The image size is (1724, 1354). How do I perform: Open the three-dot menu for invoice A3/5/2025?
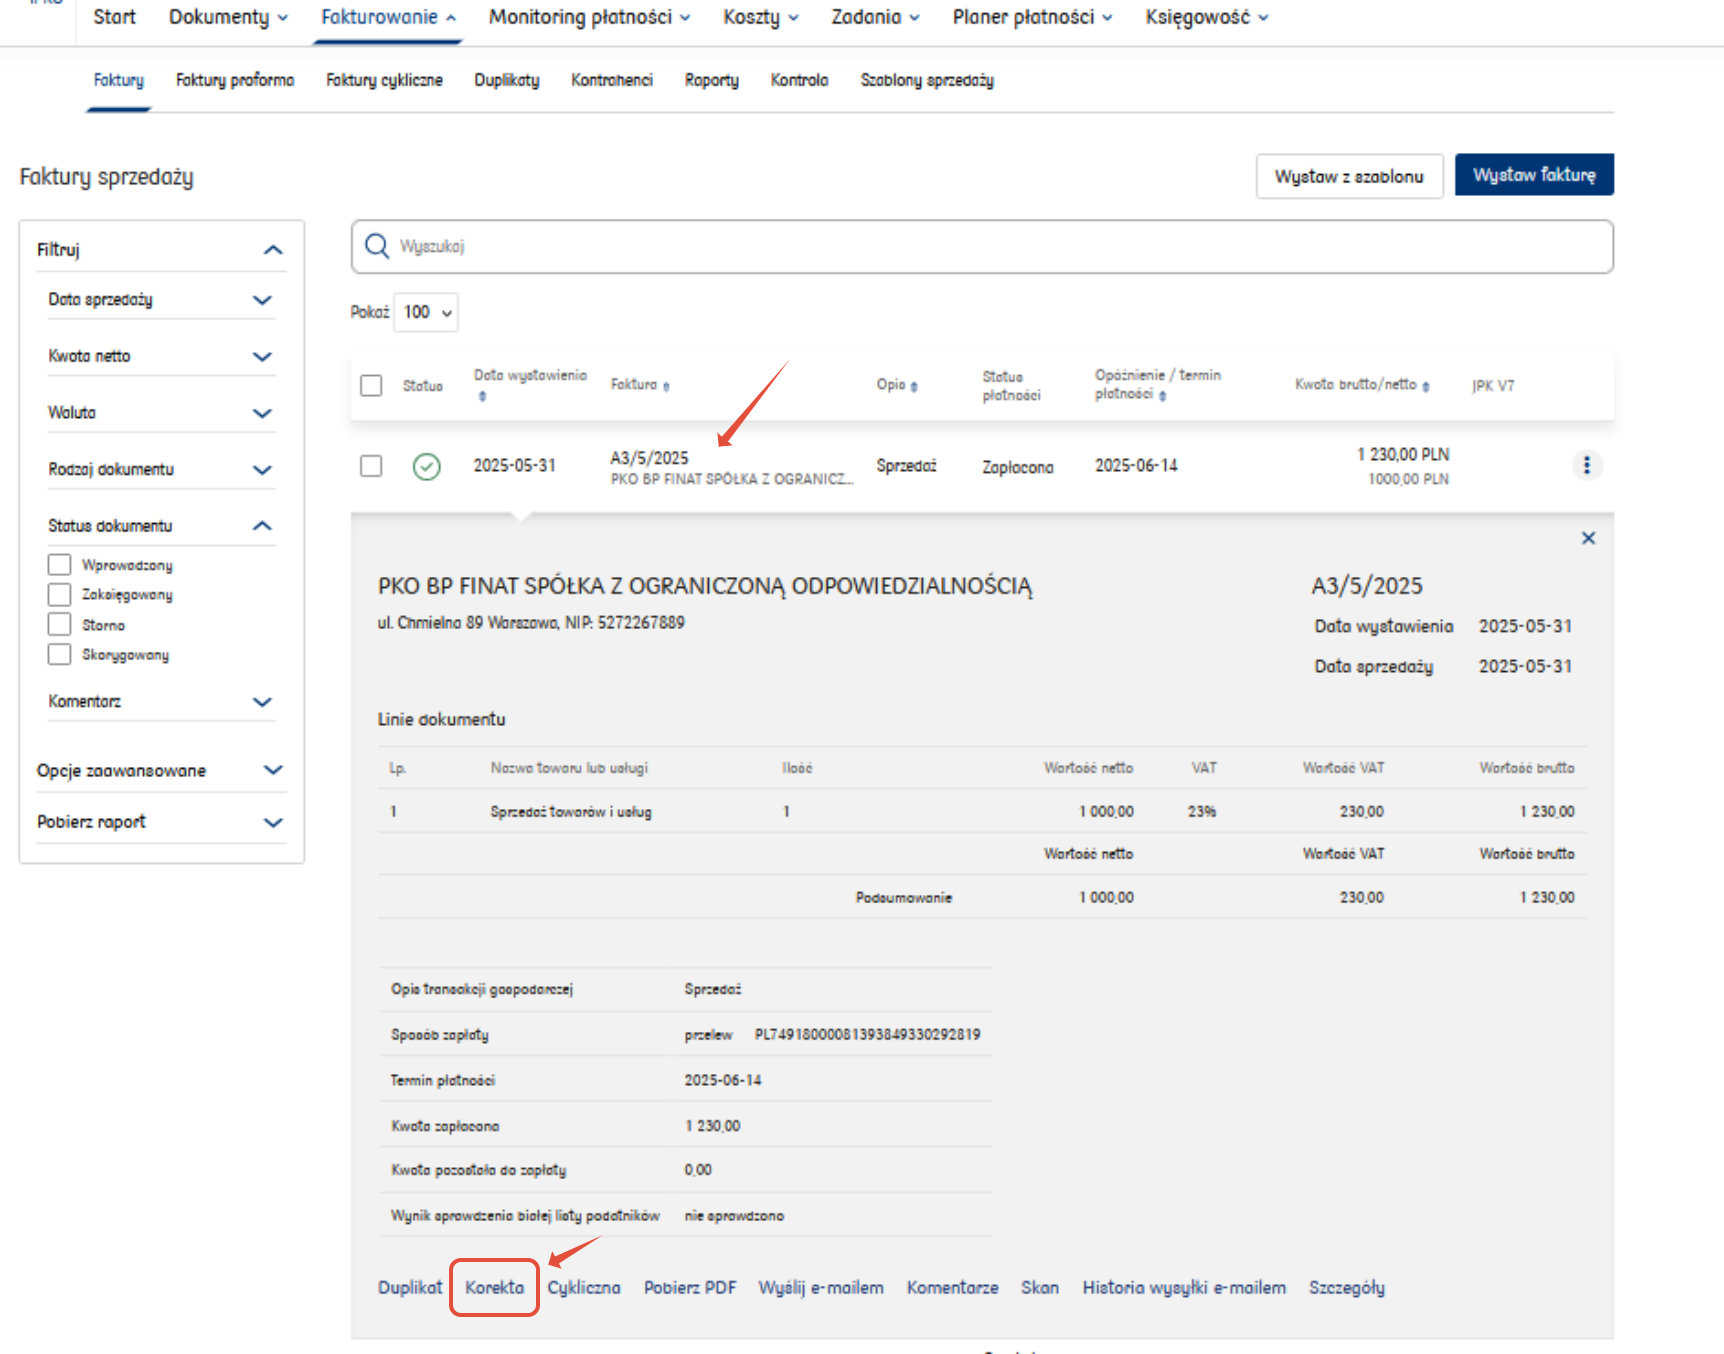[x=1586, y=465]
